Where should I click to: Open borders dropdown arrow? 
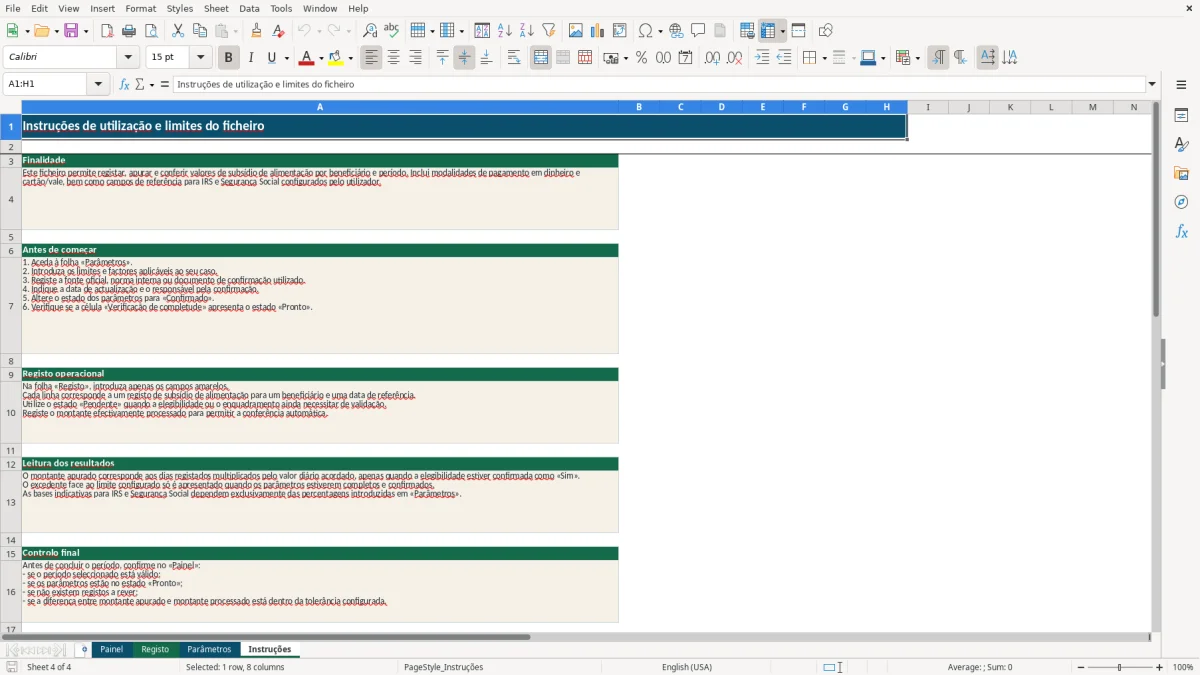[x=824, y=58]
